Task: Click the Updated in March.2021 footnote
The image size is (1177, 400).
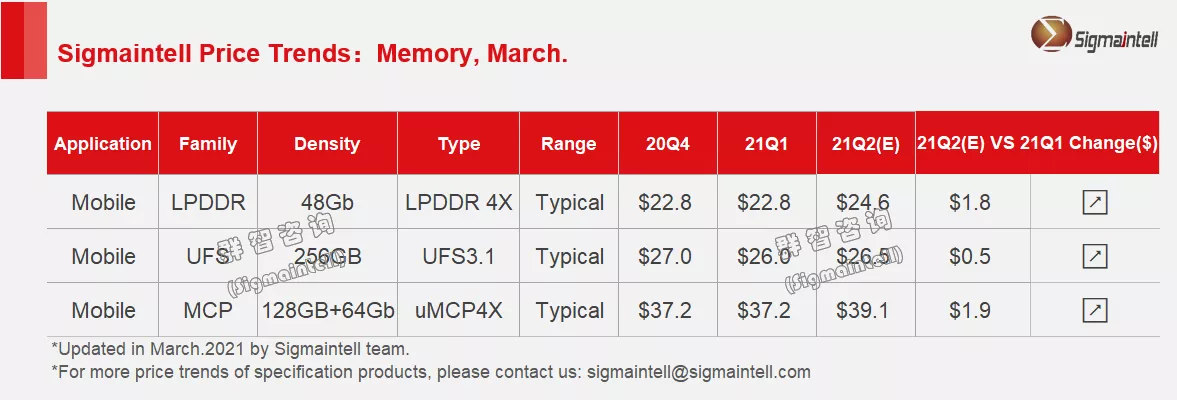Action: tap(230, 349)
